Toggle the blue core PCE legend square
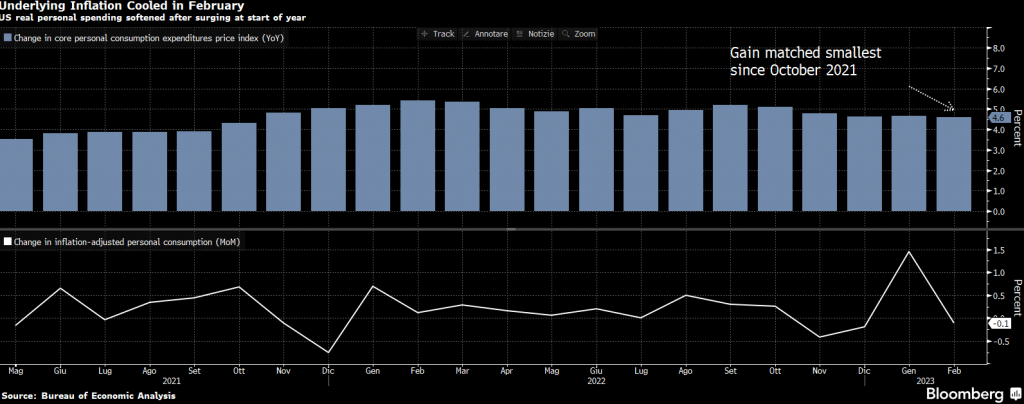Screen dimensions: 1024x404 (9, 38)
